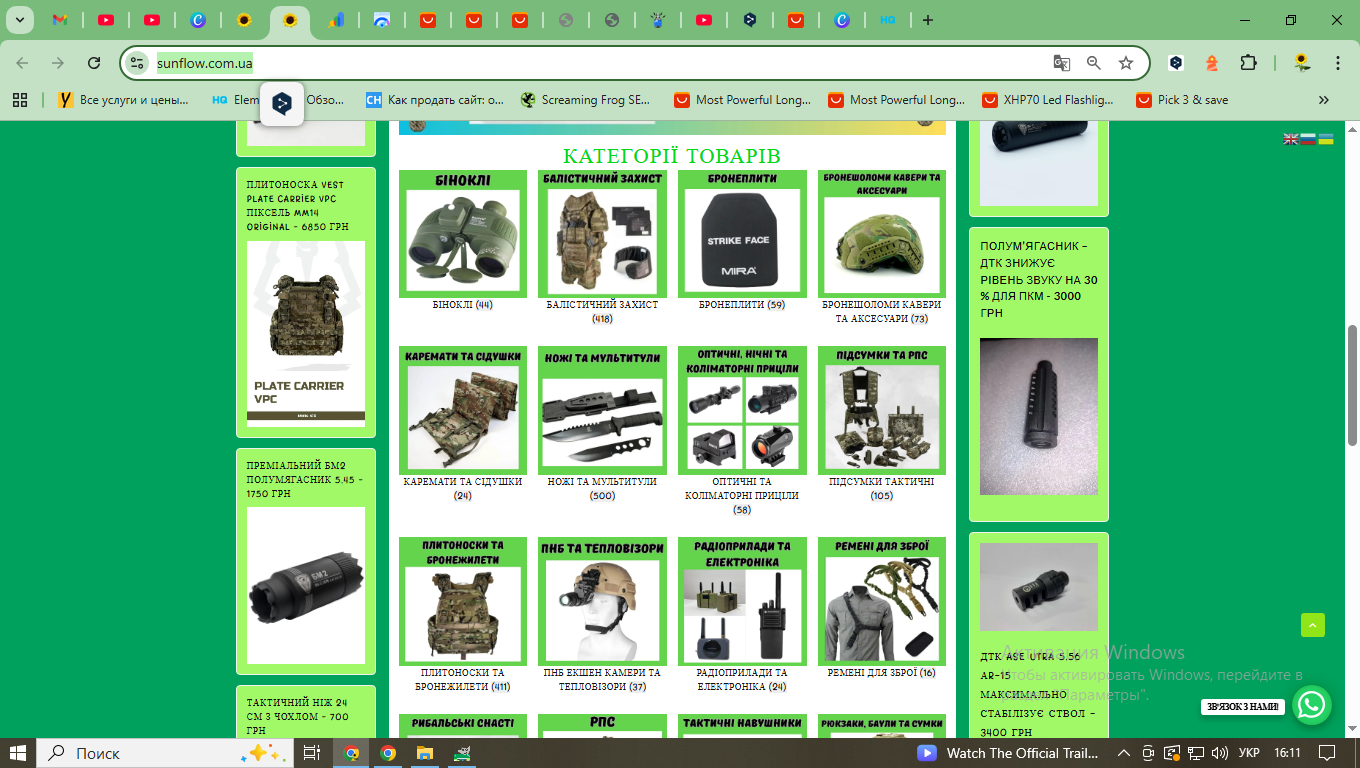1360x768 pixels.
Task: Open bookmark Как продать сайт
Action: click(x=435, y=100)
